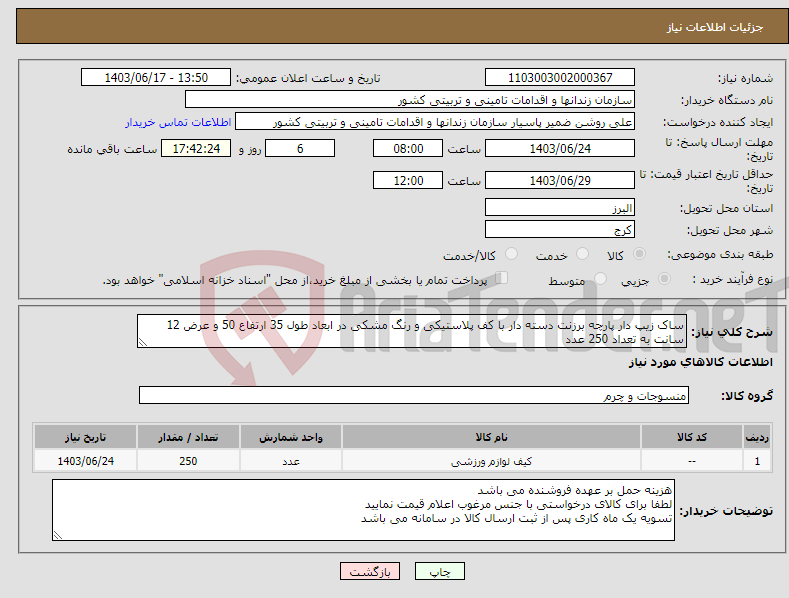Click the resize handle of buyer notes textarea

58,535
